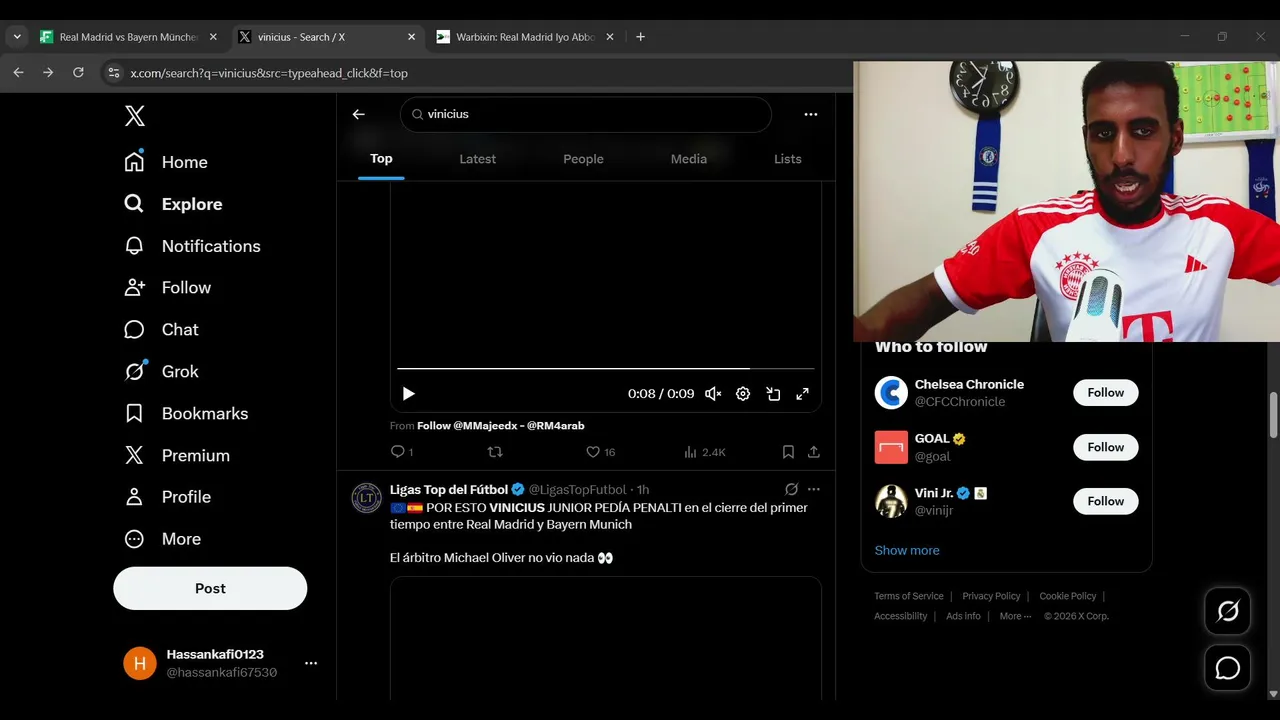The image size is (1280, 720).
Task: Open floating Grok button
Action: pyautogui.click(x=1228, y=611)
